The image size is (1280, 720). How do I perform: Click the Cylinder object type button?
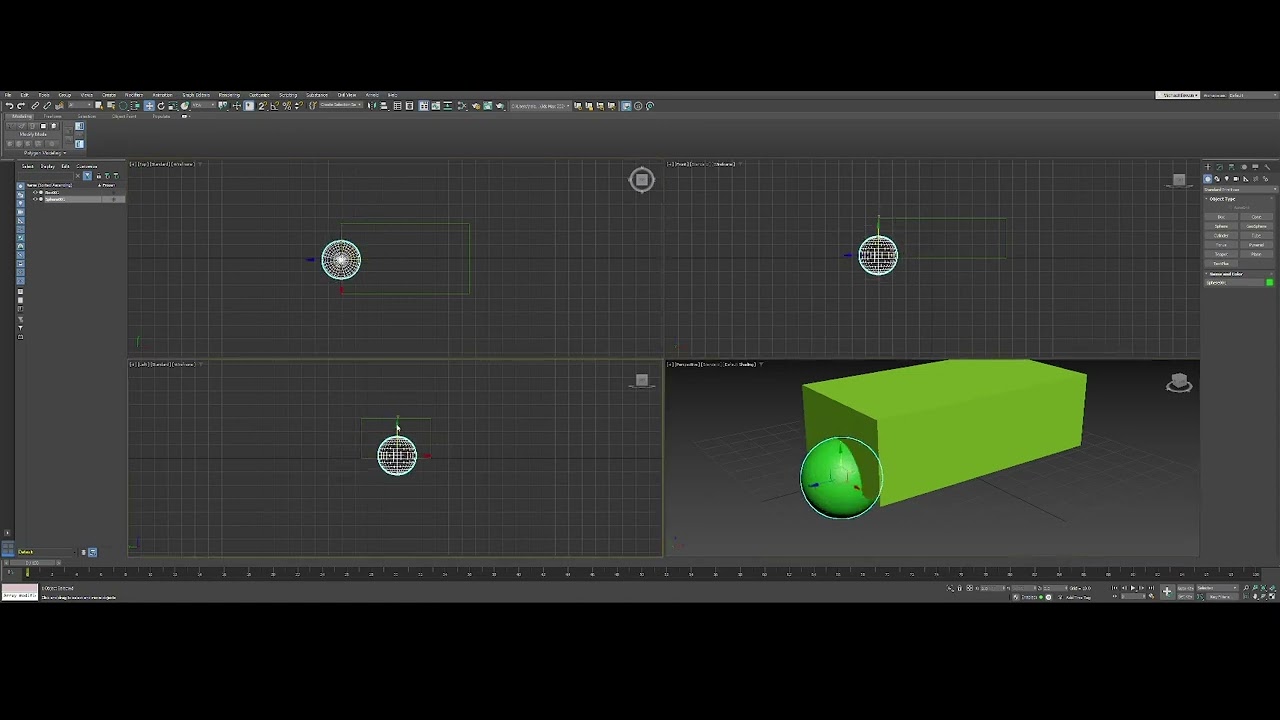(x=1221, y=236)
